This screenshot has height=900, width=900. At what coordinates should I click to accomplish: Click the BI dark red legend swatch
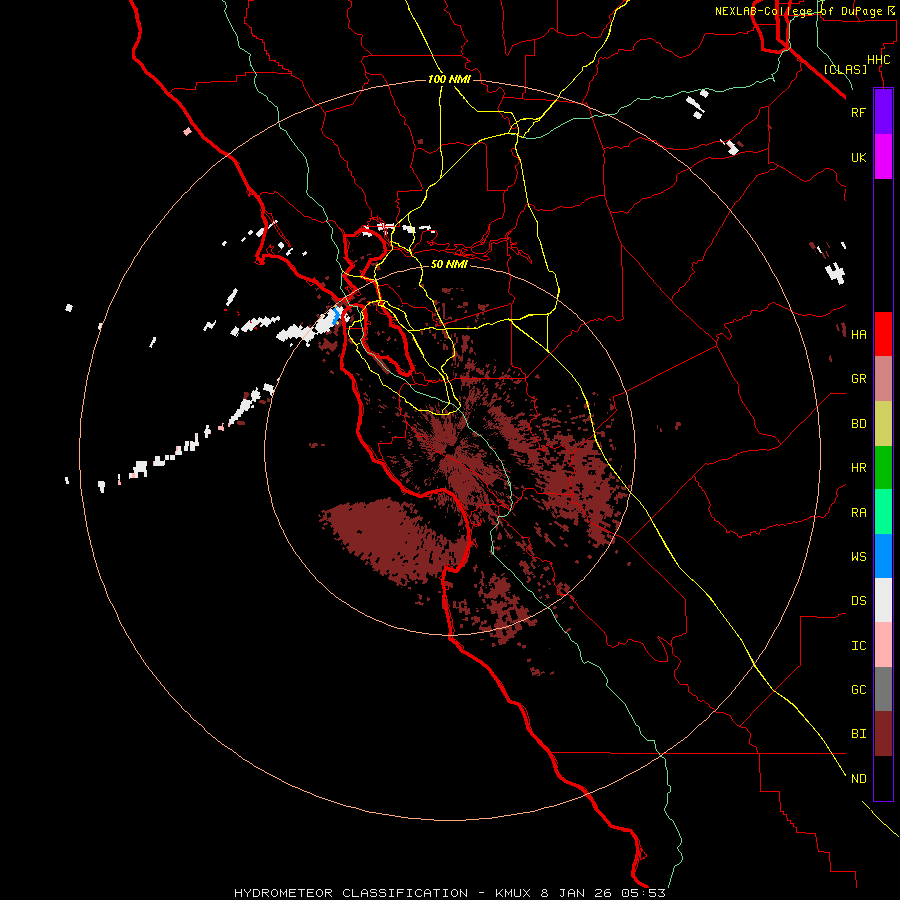(883, 734)
